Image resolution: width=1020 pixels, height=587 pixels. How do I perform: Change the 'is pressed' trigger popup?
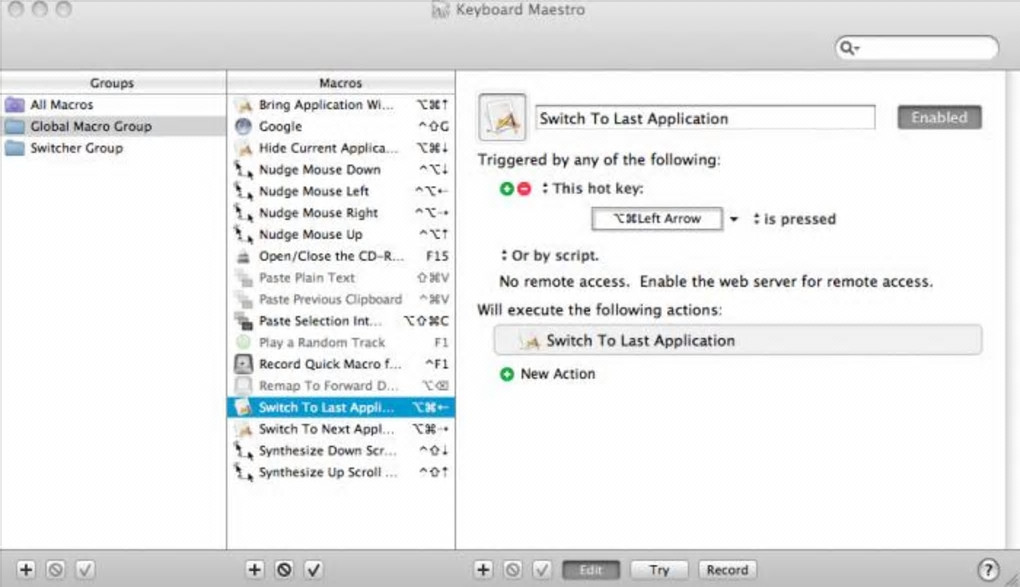794,219
